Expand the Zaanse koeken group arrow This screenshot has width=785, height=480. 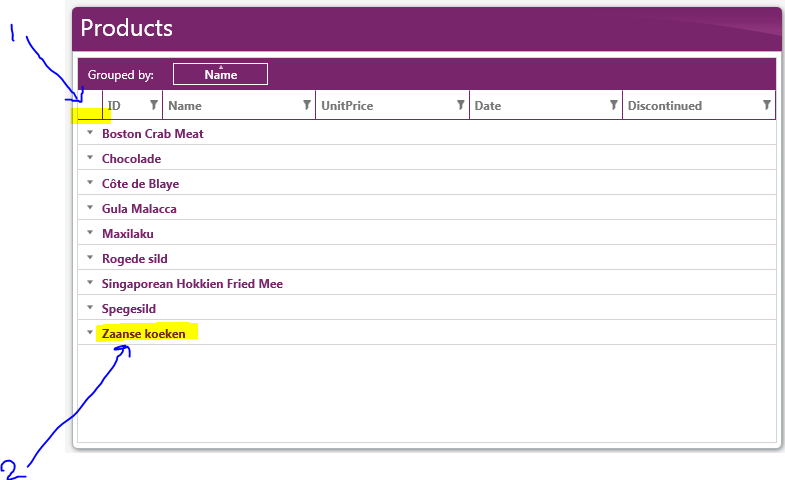click(89, 333)
